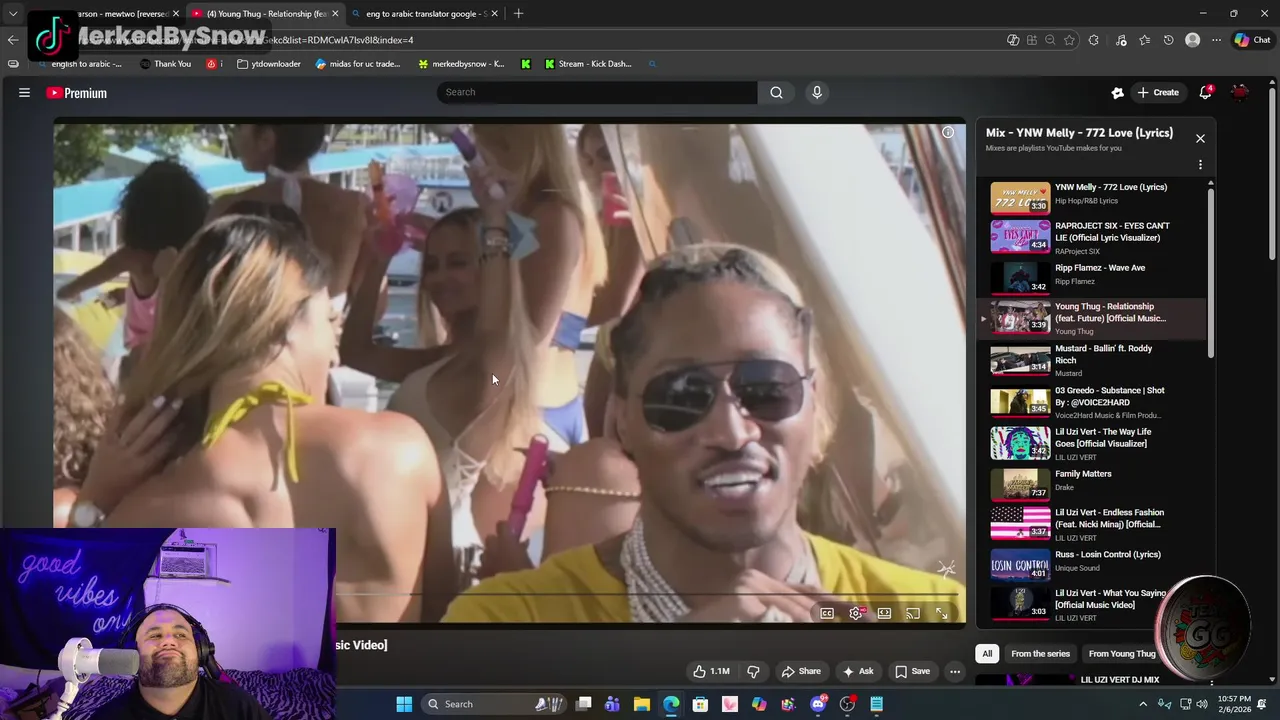The width and height of the screenshot is (1280, 720).
Task: Click the Share button
Action: pyautogui.click(x=801, y=671)
